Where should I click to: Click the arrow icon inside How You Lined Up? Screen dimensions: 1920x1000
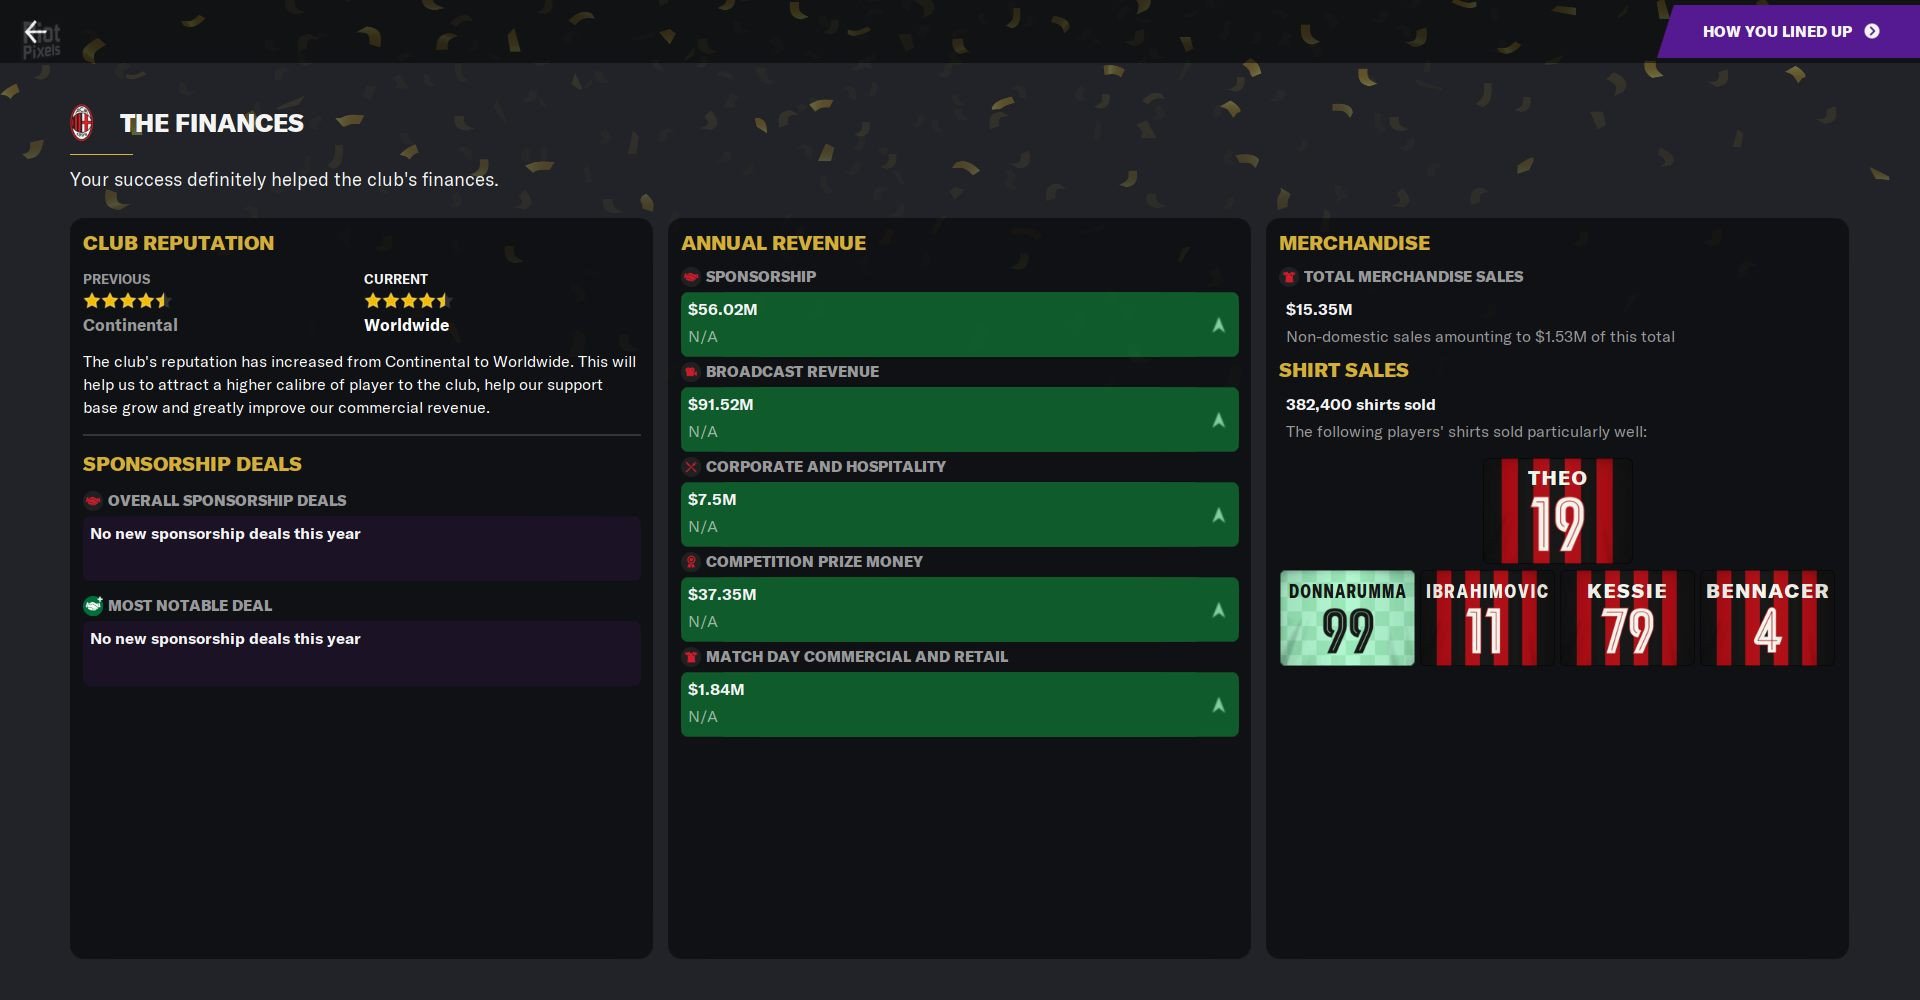click(x=1874, y=31)
